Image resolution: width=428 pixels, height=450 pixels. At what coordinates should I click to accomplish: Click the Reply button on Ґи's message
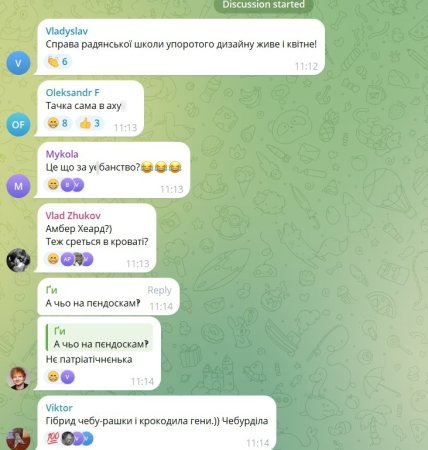click(x=159, y=290)
